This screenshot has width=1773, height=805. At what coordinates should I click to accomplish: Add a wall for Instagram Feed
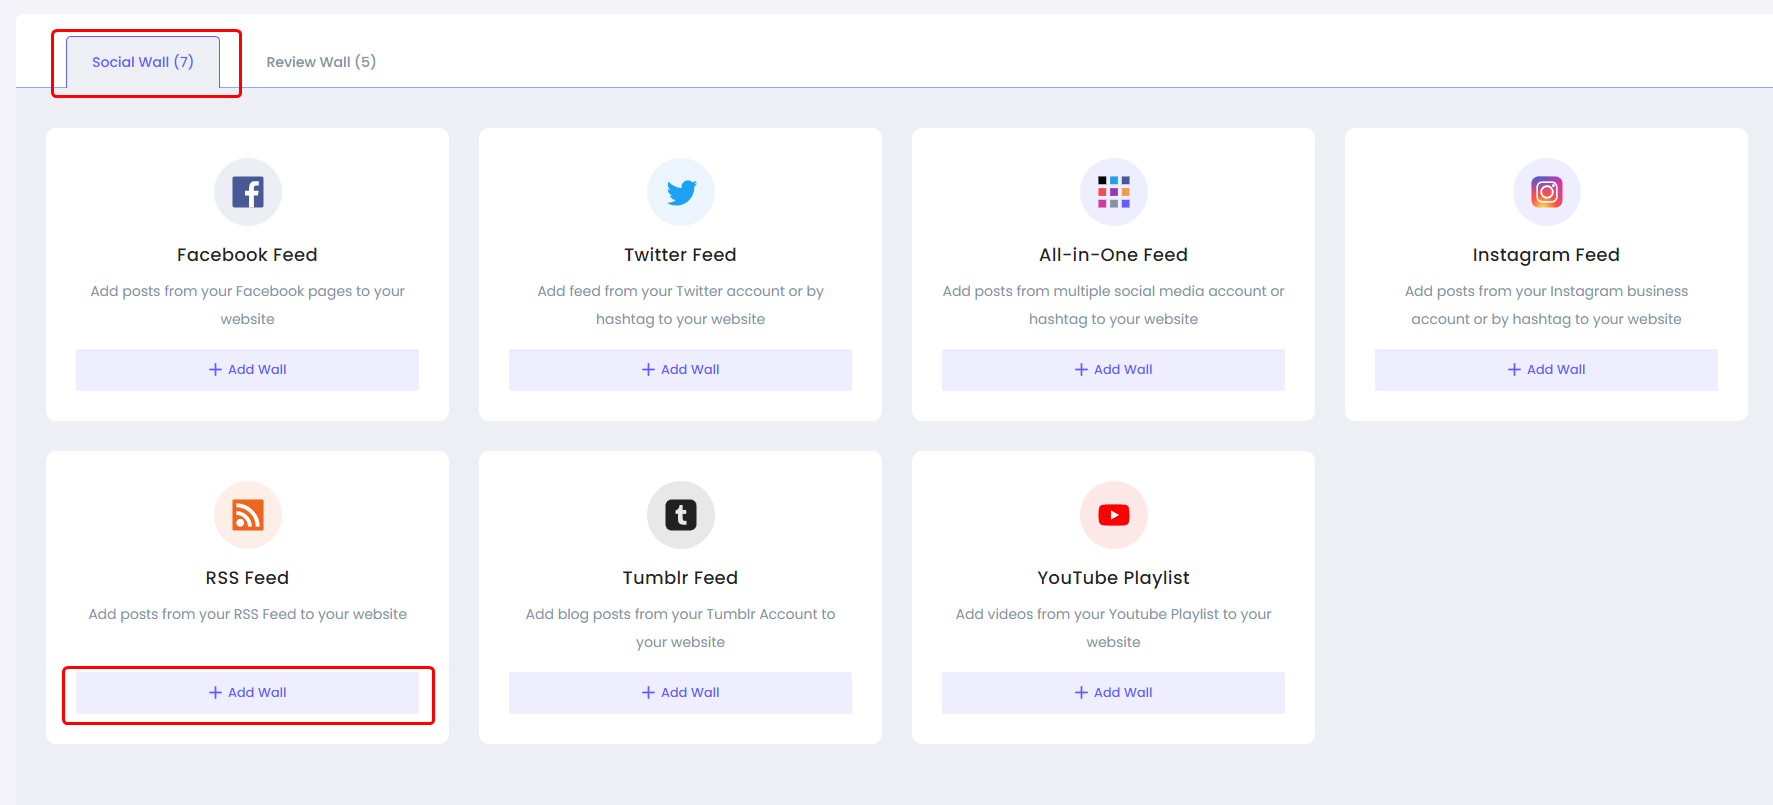[x=1547, y=370]
